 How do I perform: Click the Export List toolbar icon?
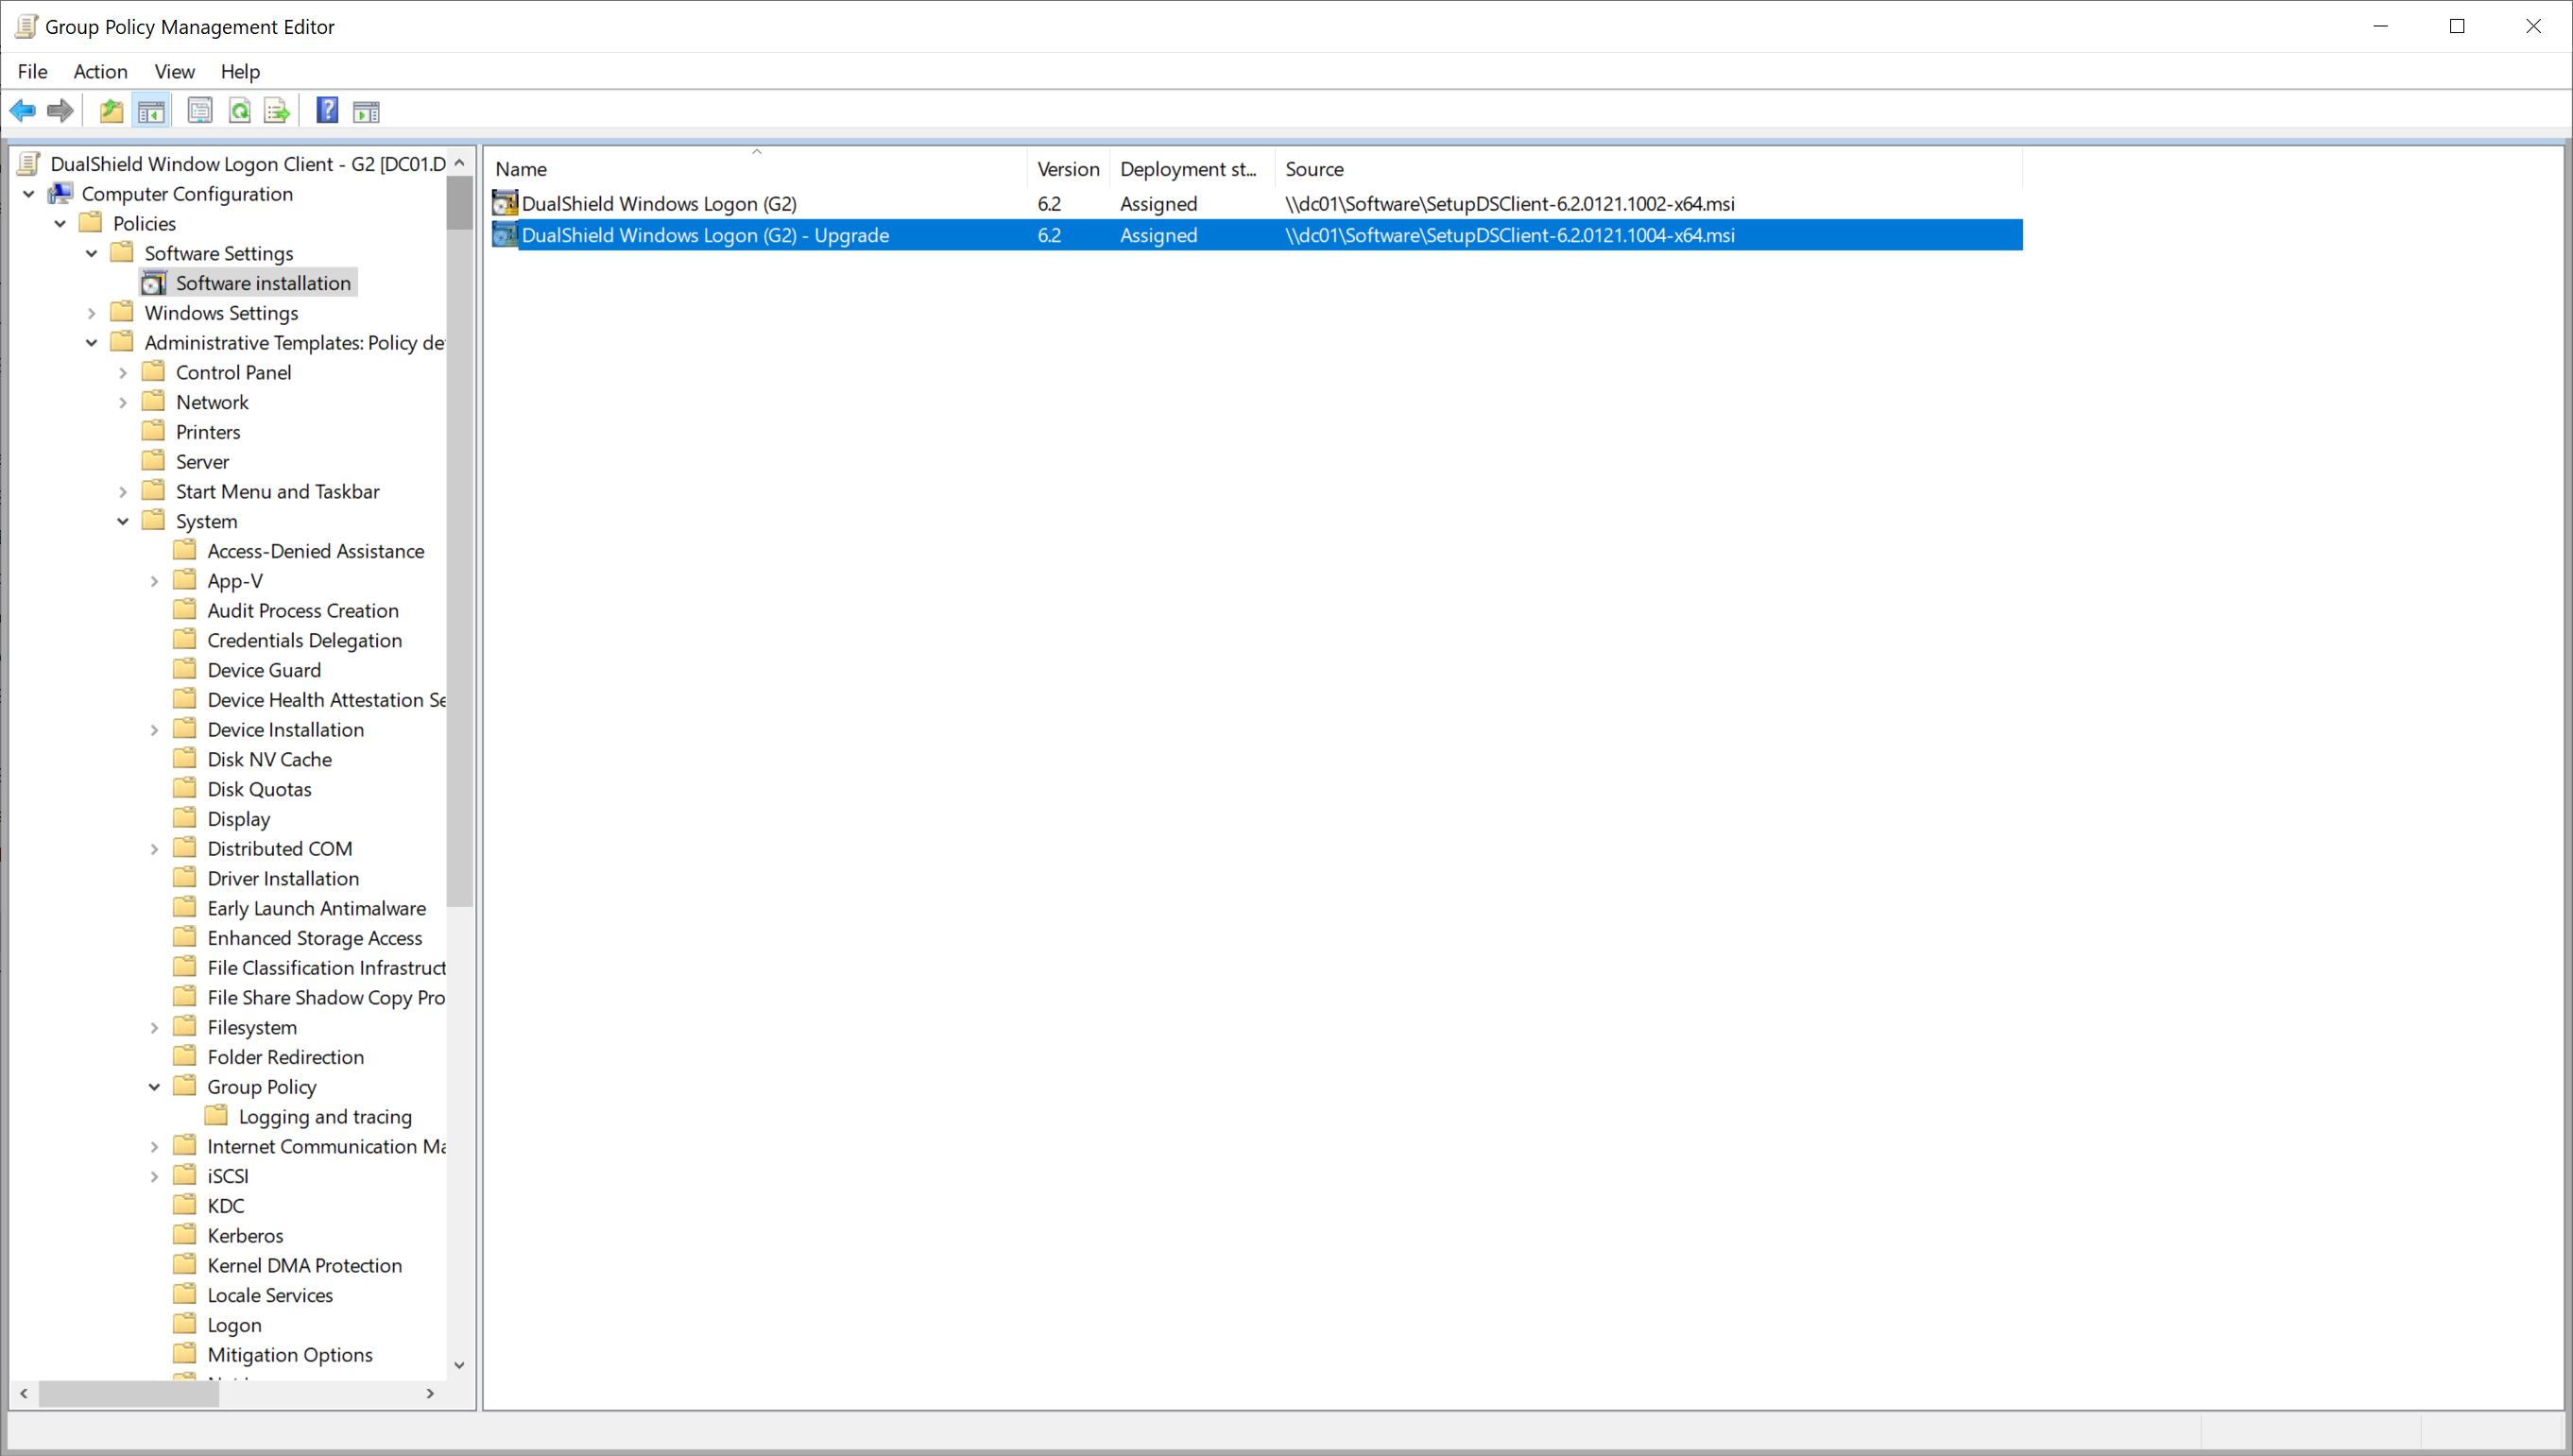pyautogui.click(x=277, y=111)
